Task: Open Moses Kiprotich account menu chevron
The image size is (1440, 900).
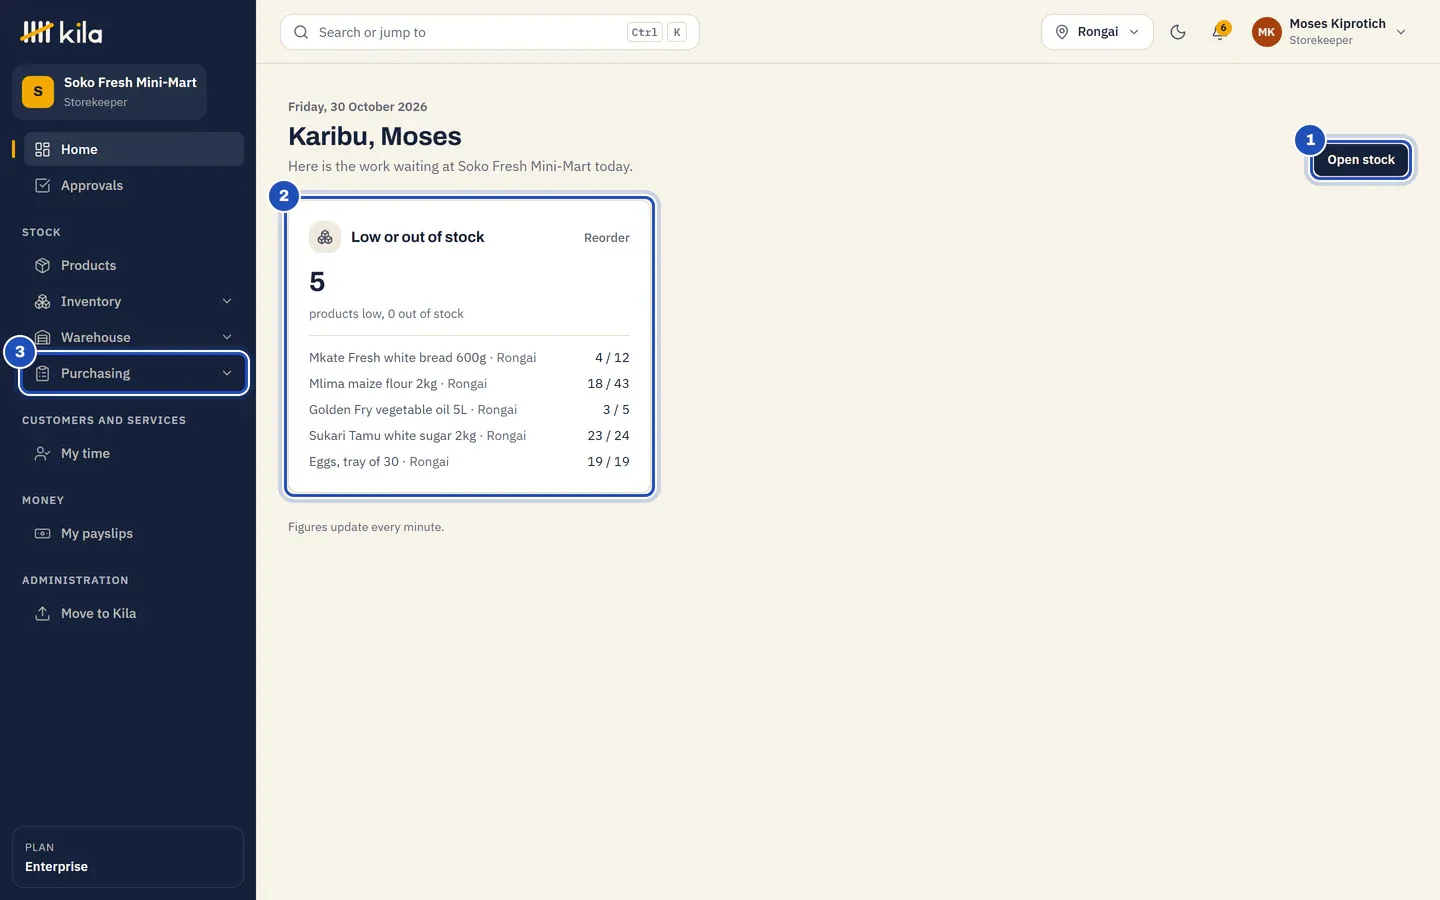Action: click(1401, 32)
